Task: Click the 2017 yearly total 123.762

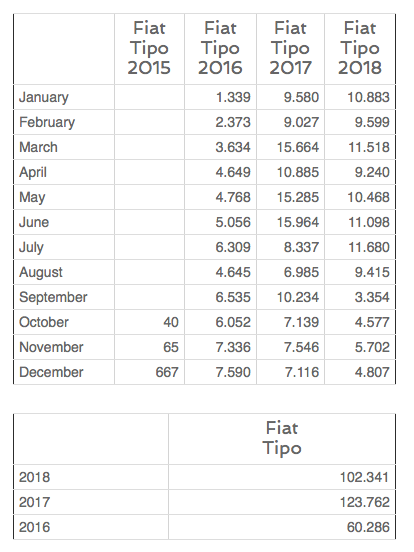Action: click(364, 502)
